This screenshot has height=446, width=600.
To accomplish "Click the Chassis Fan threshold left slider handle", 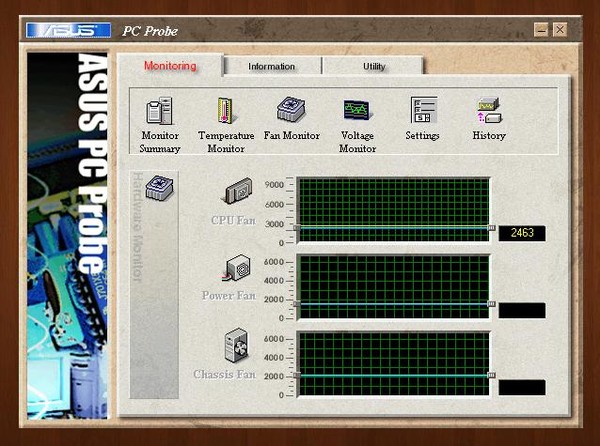I will coord(297,376).
